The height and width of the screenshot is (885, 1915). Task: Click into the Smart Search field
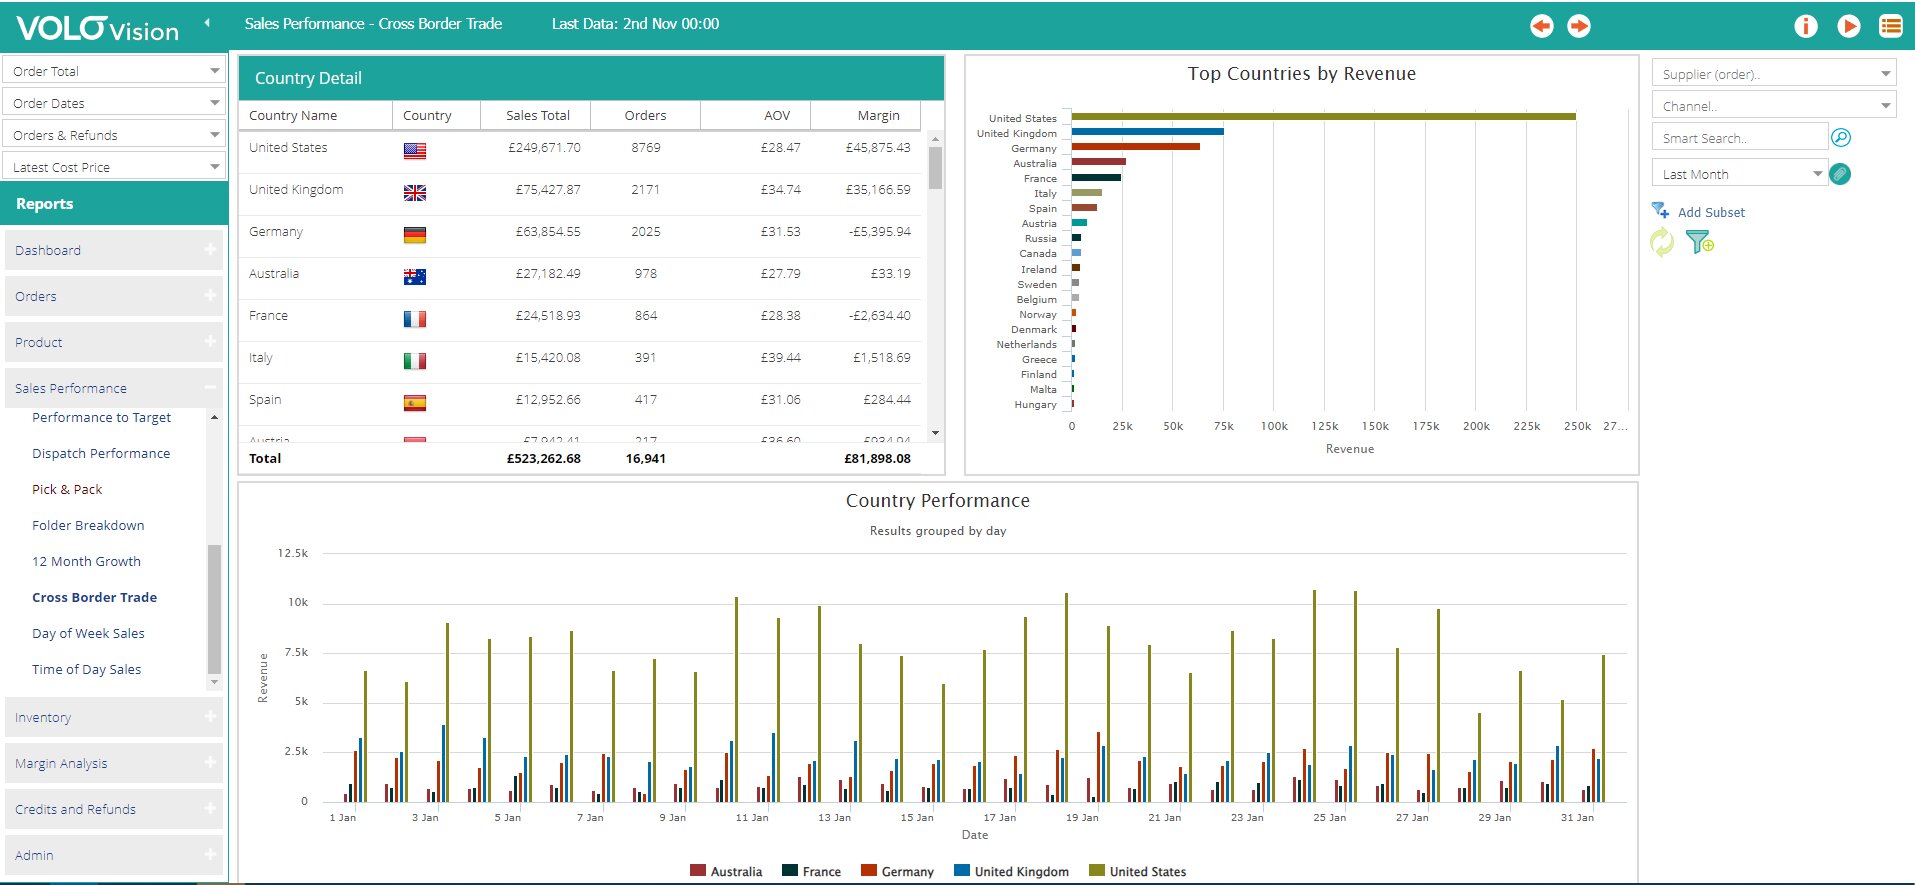coord(1739,138)
